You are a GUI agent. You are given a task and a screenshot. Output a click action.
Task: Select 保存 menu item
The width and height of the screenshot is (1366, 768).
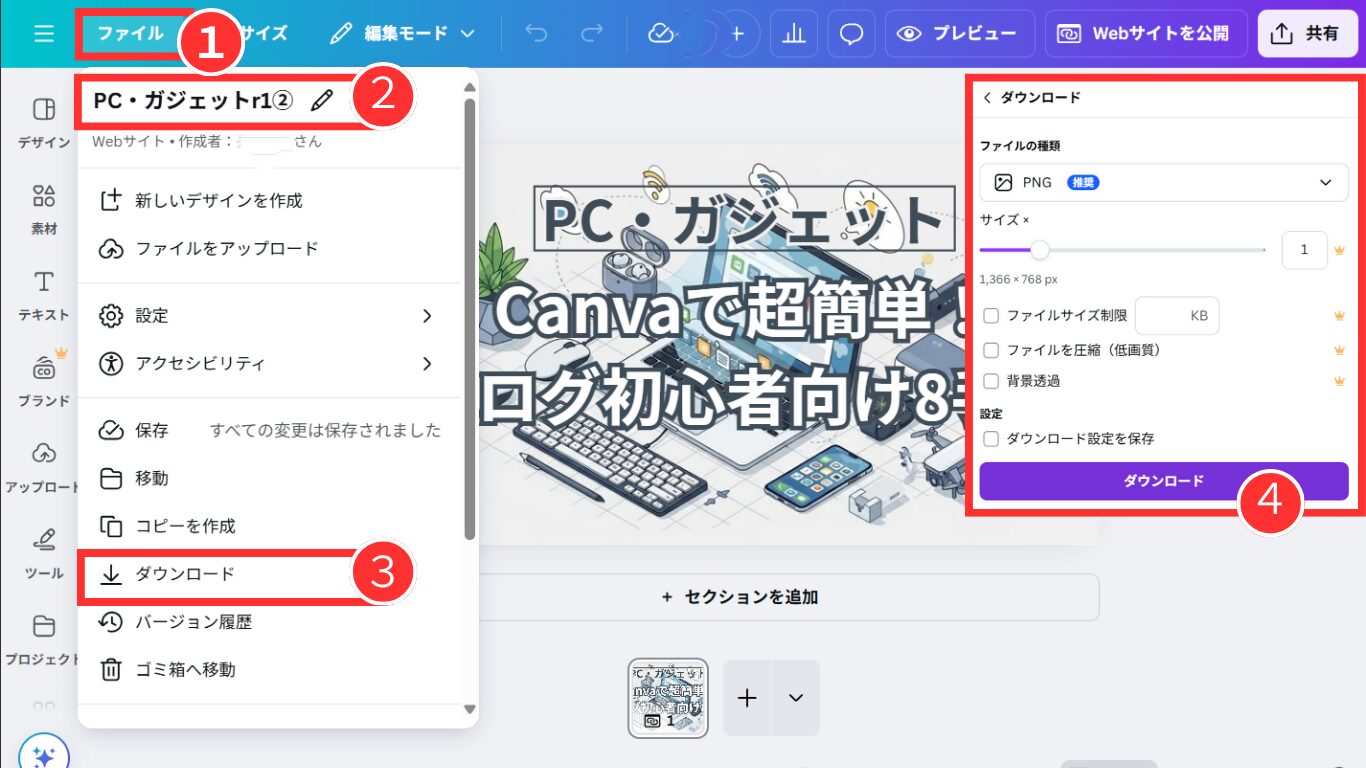click(270, 430)
